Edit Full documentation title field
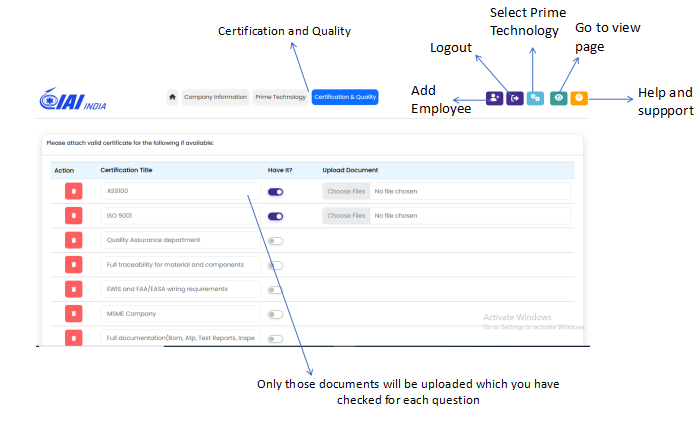The image size is (700, 437). (x=180, y=338)
